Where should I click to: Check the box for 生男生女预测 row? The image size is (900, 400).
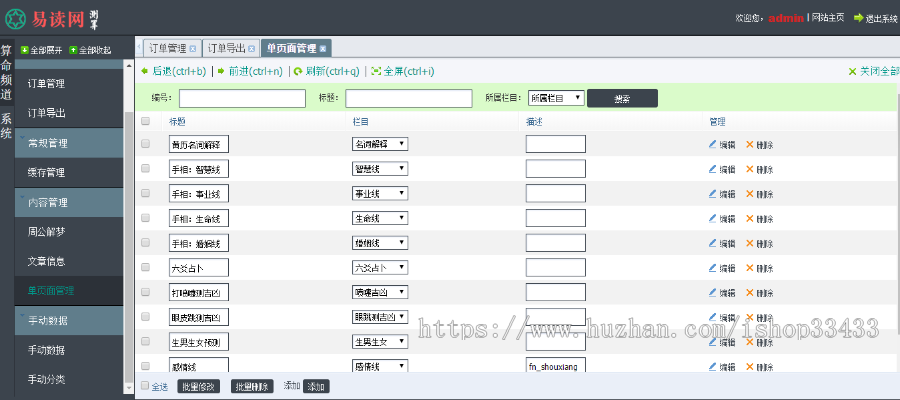[145, 341]
